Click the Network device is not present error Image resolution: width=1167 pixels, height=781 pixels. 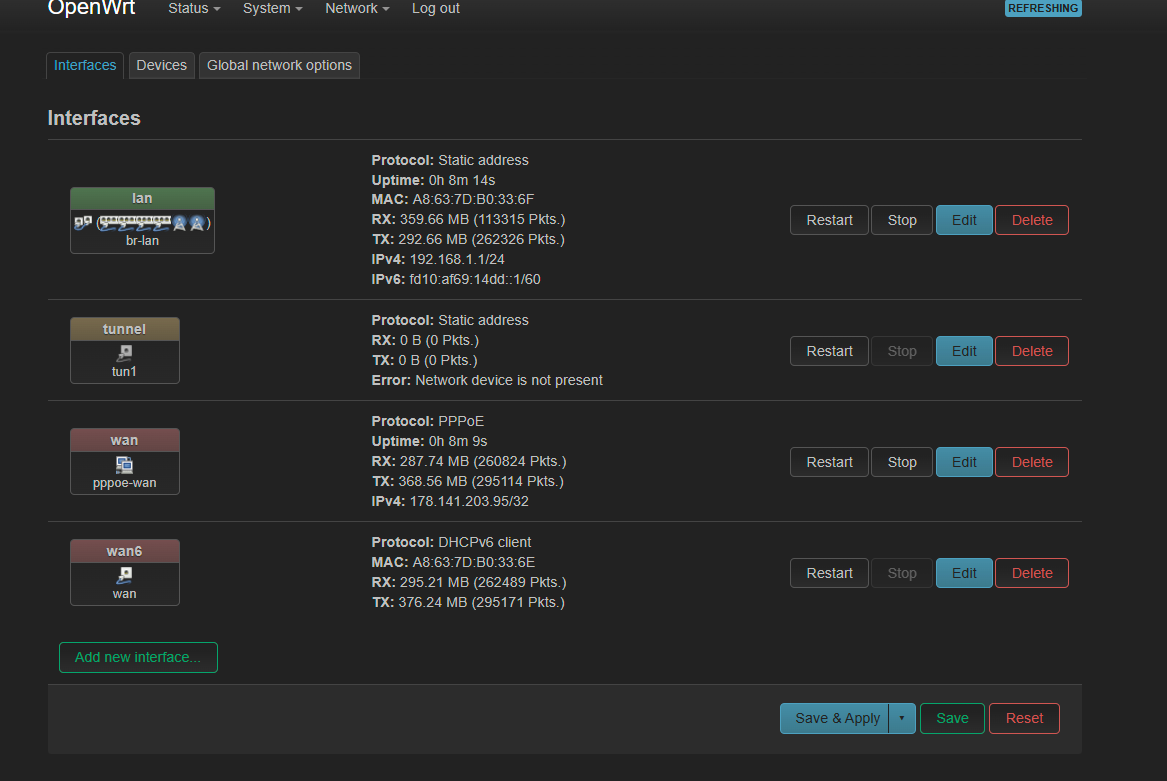click(509, 380)
